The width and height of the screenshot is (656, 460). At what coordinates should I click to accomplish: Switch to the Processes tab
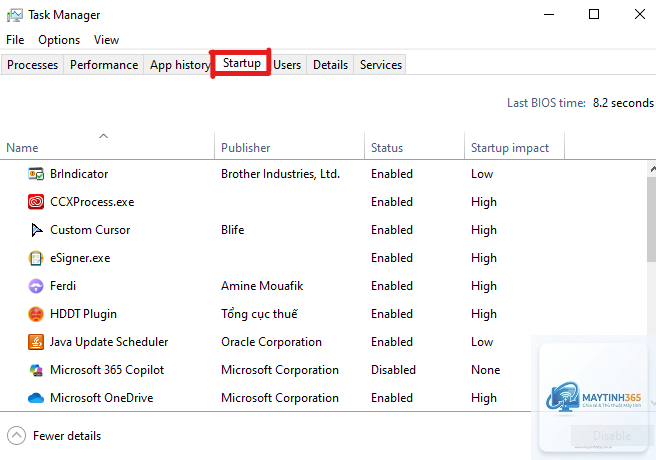(x=32, y=65)
